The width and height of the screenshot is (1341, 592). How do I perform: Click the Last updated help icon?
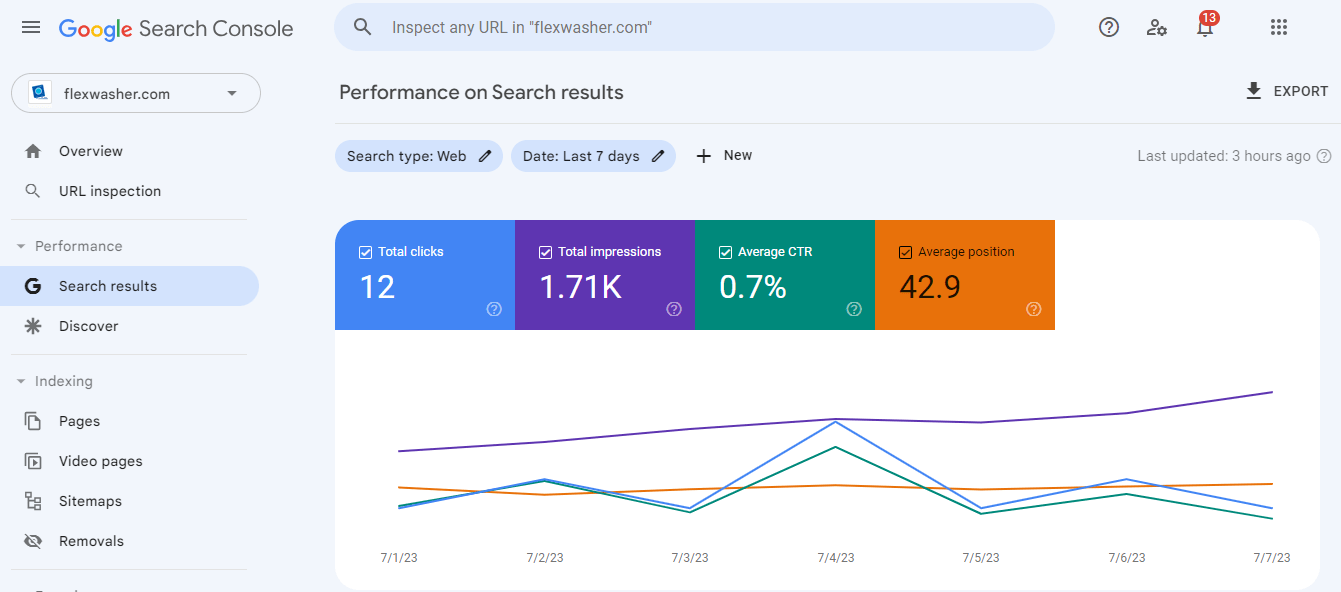click(1324, 156)
